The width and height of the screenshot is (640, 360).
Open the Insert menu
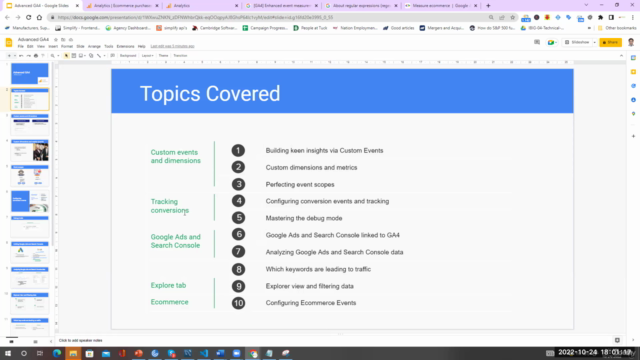click(53, 47)
